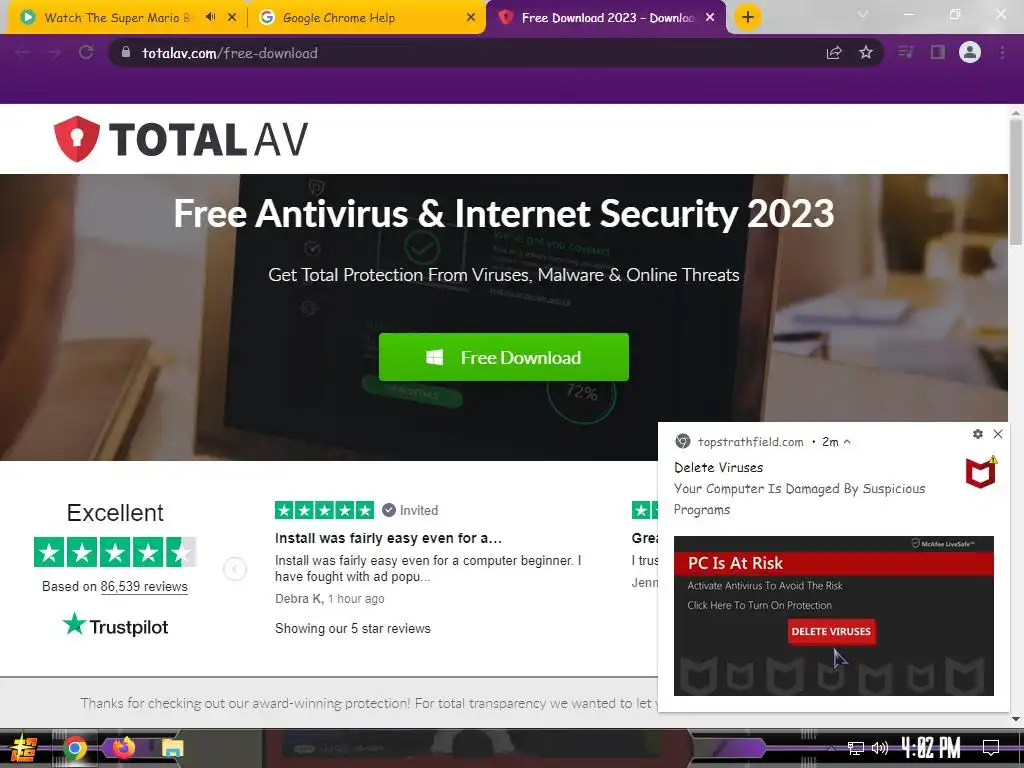Open the 86,539 reviews link
The width and height of the screenshot is (1024, 768).
pyautogui.click(x=144, y=586)
